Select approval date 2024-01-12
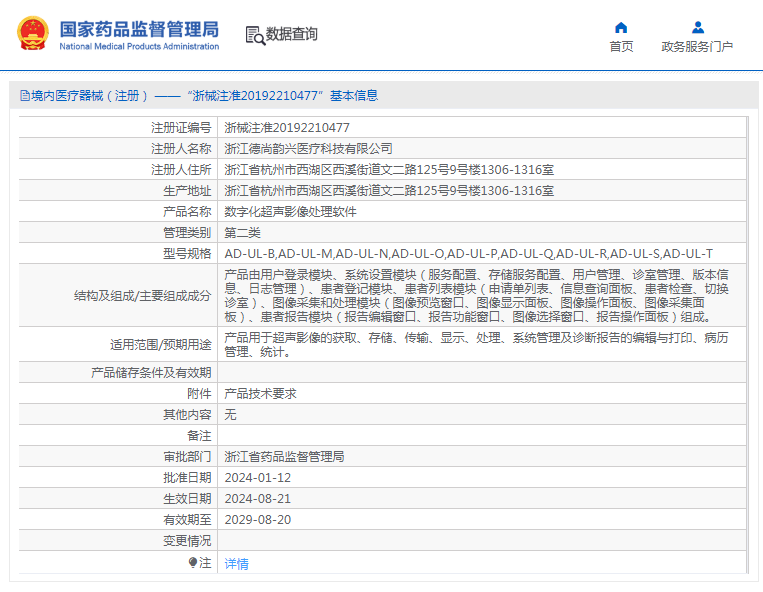The image size is (763, 592). click(x=257, y=478)
